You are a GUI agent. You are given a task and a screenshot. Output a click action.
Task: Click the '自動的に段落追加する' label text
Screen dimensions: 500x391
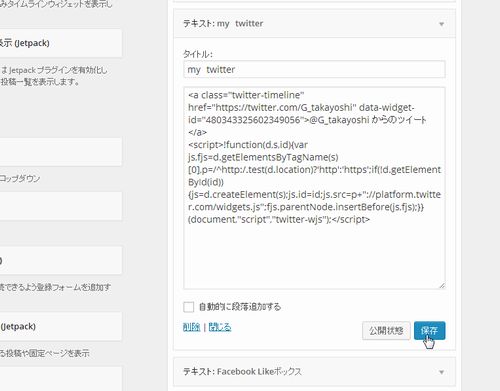240,307
